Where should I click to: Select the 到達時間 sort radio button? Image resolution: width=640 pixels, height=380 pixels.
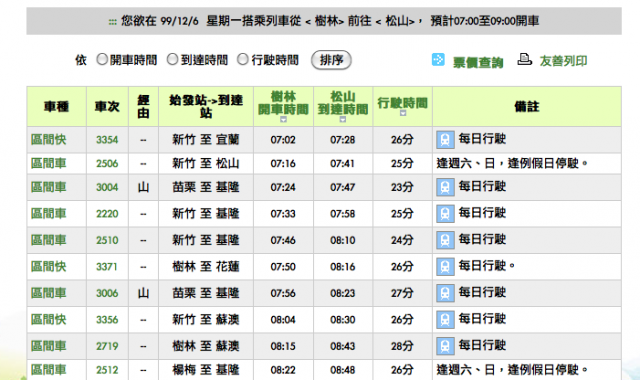point(172,60)
